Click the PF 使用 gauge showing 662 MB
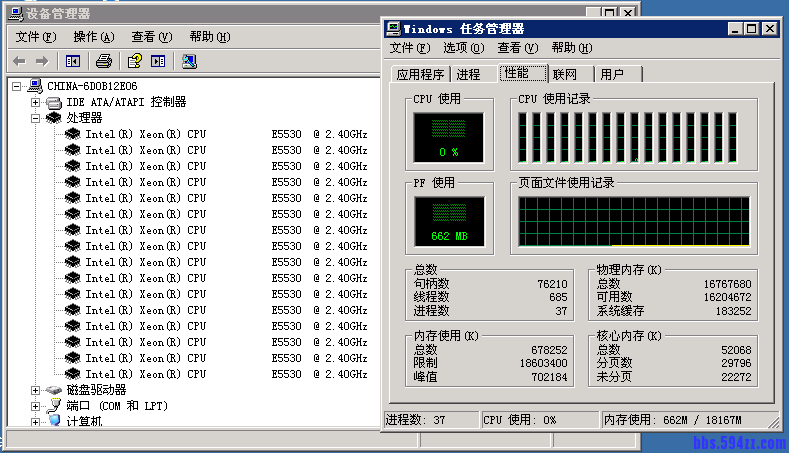789x453 pixels. [449, 221]
